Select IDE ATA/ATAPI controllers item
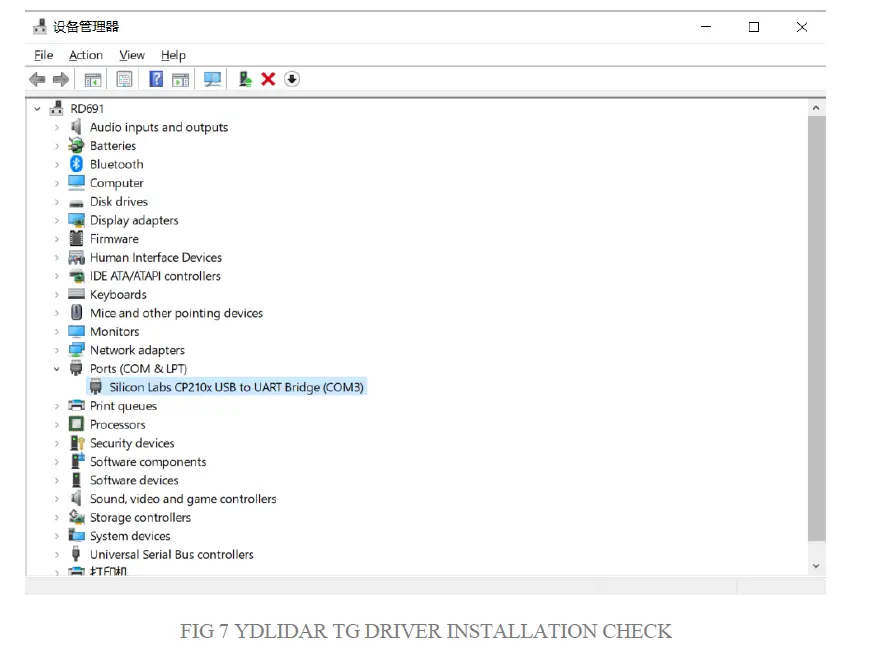890x668 pixels. point(155,276)
